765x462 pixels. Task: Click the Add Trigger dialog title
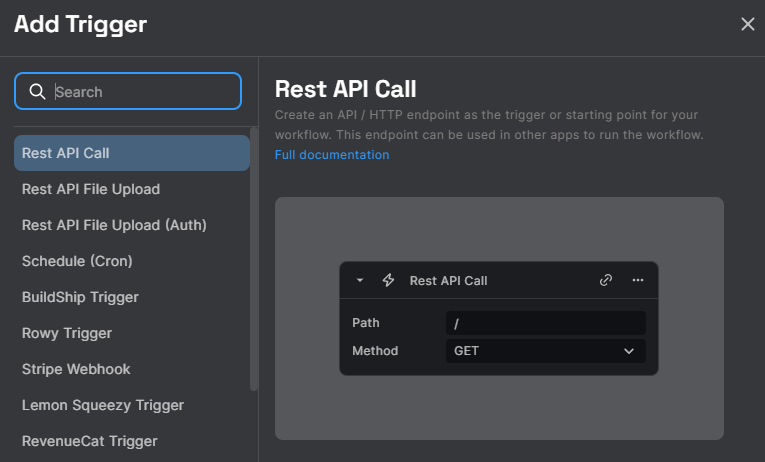pos(81,24)
